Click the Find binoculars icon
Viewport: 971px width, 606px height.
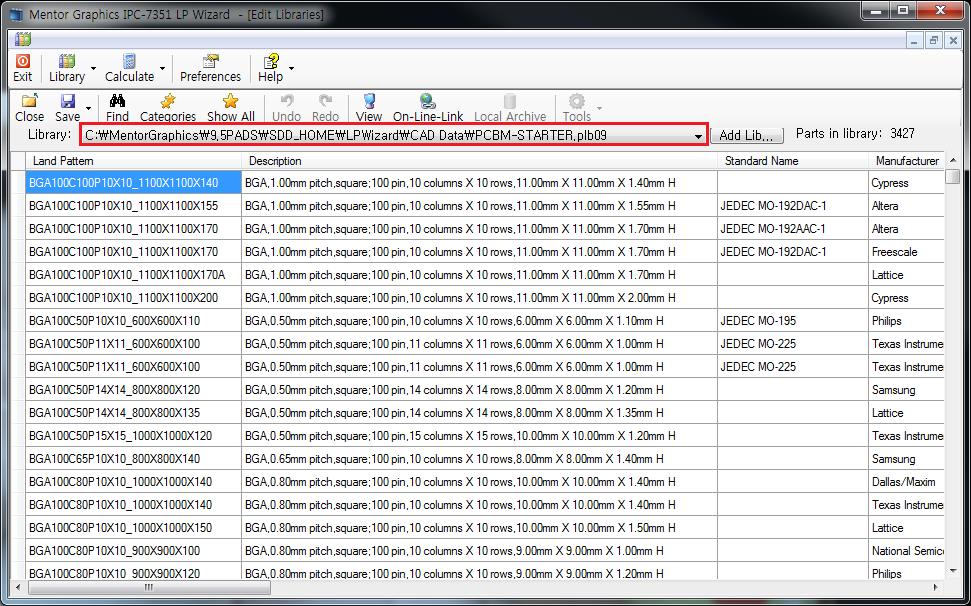pos(117,101)
